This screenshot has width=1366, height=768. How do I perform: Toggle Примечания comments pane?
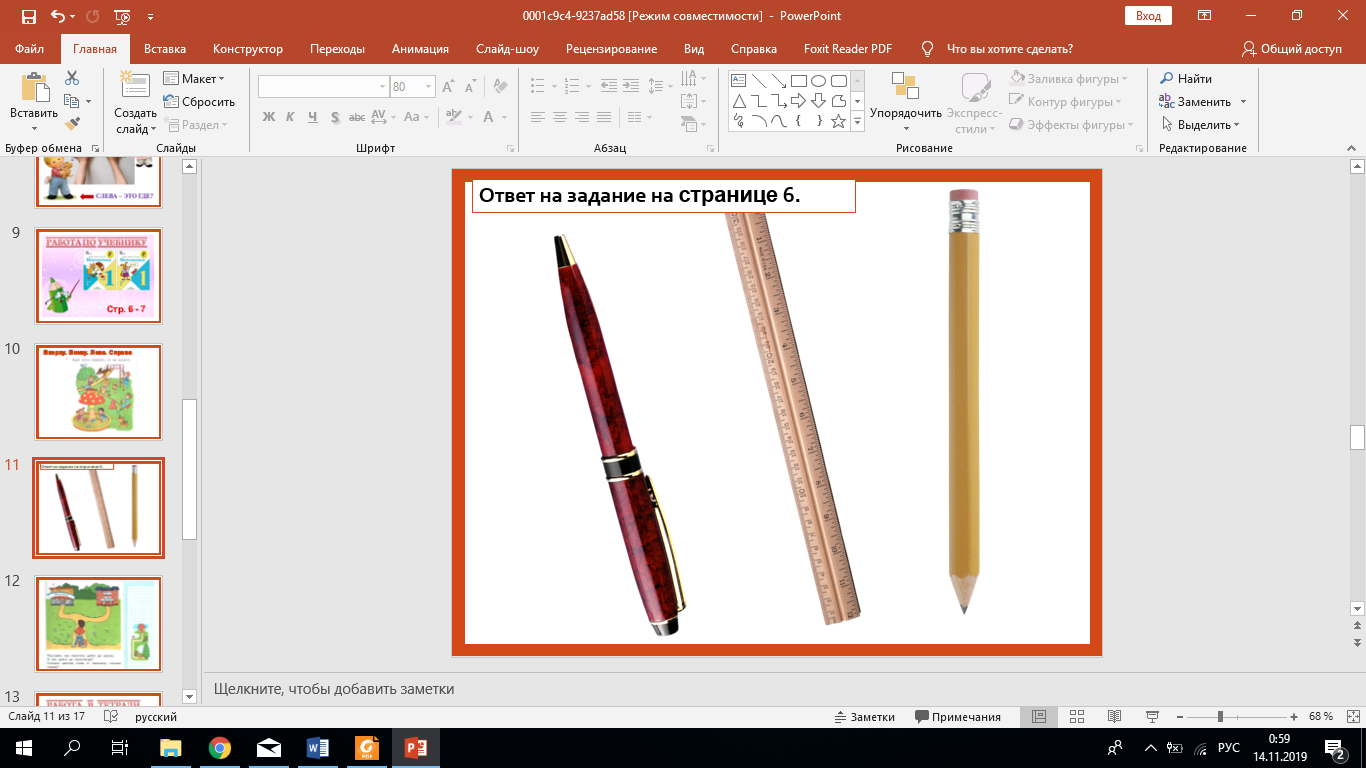[x=958, y=717]
